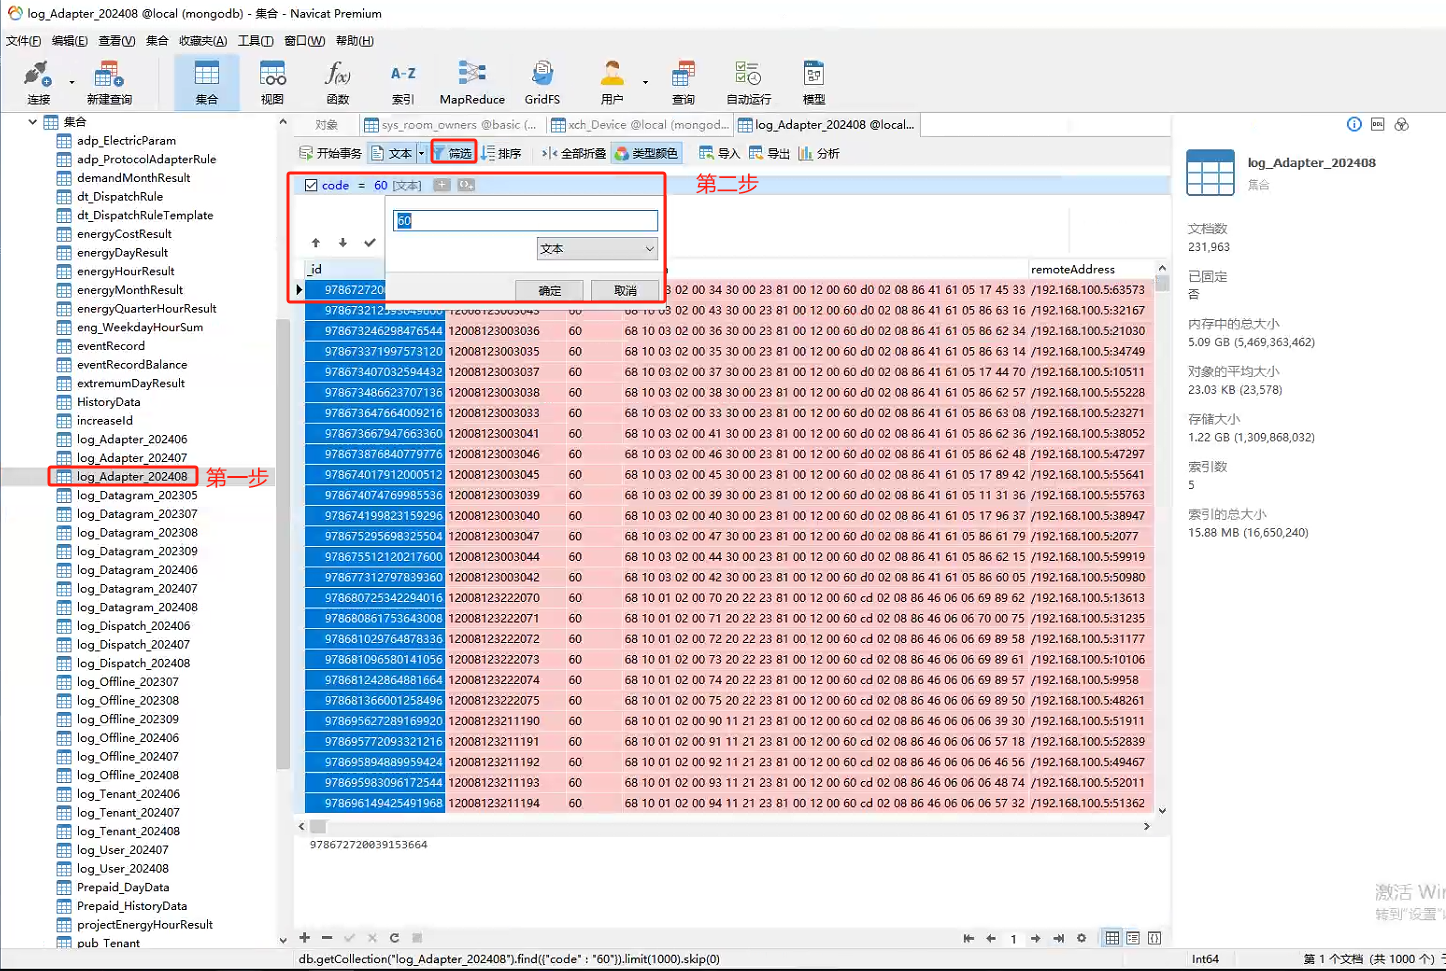The image size is (1446, 971).
Task: Click the apply checkmark under filter
Action: [370, 243]
